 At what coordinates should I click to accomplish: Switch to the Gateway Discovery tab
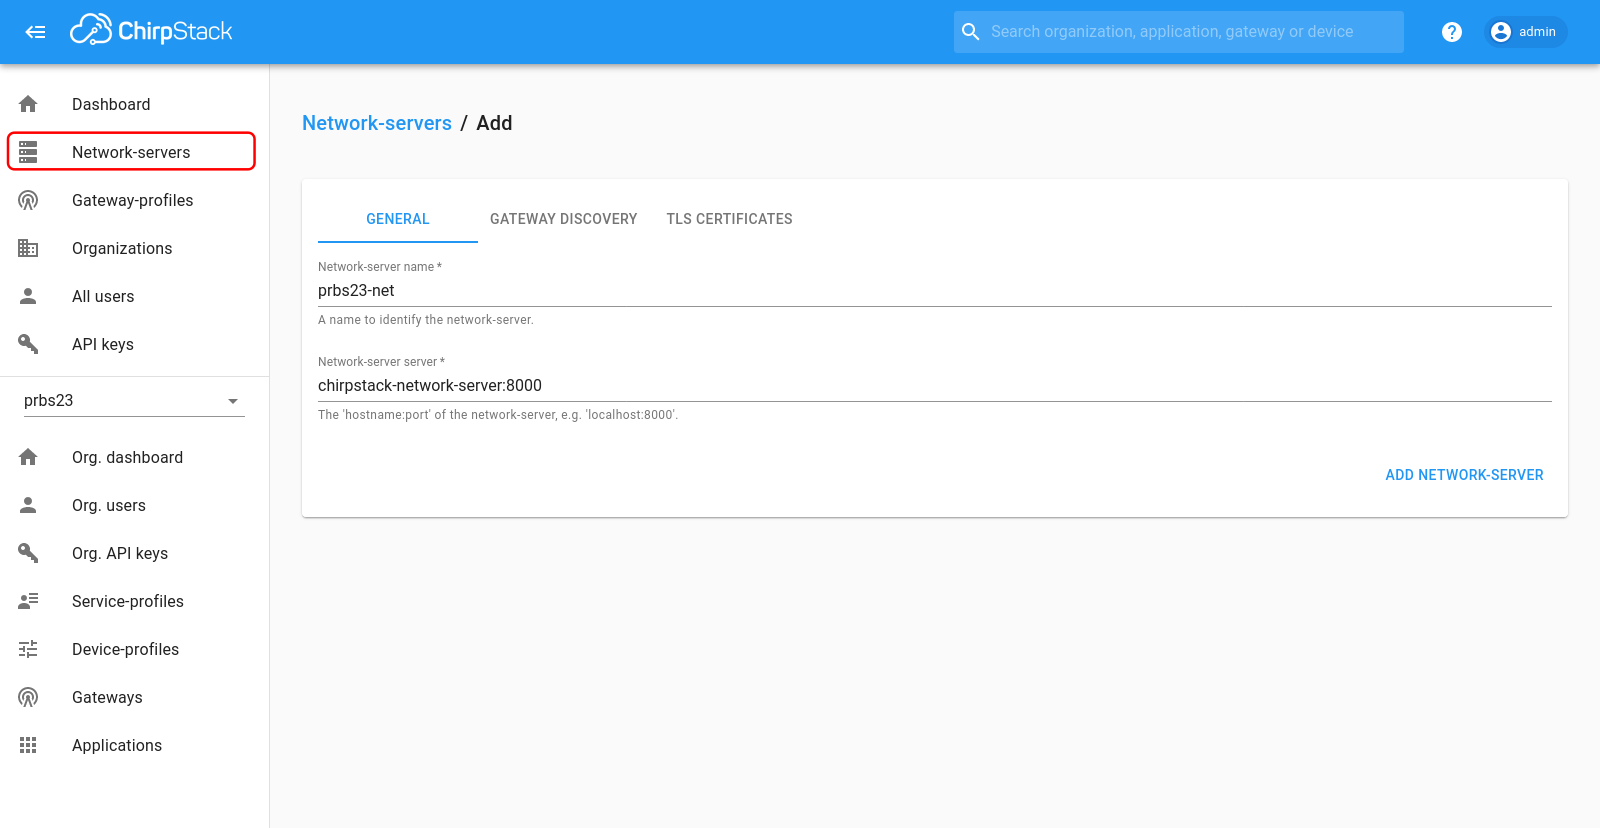(563, 219)
